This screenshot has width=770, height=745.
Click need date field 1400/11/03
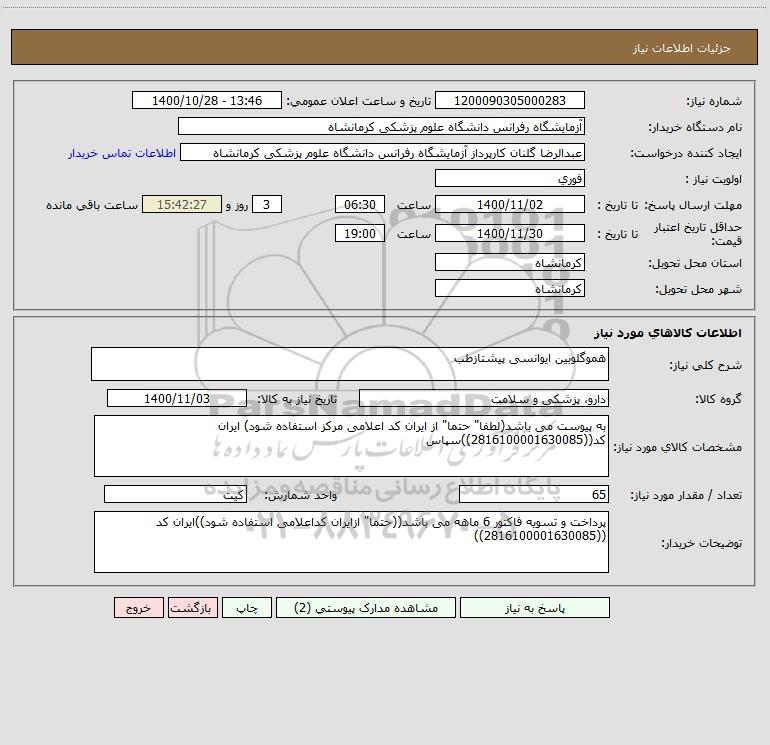pos(177,398)
